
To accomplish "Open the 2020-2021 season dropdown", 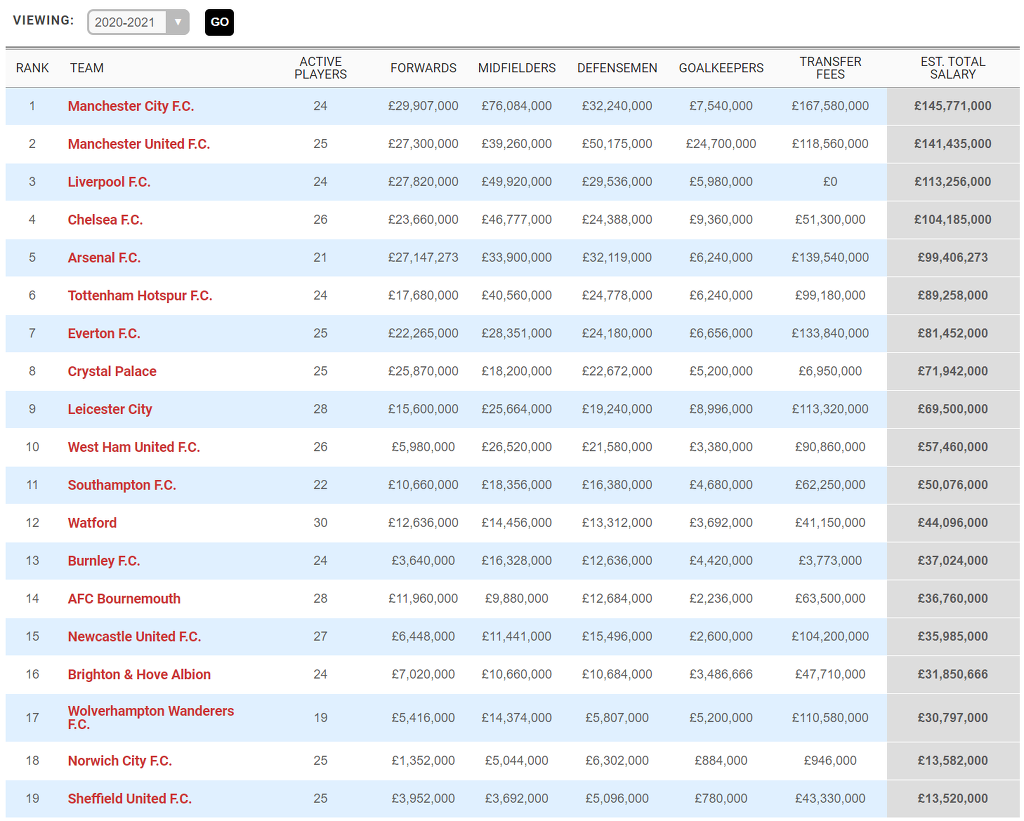I will pos(138,22).
